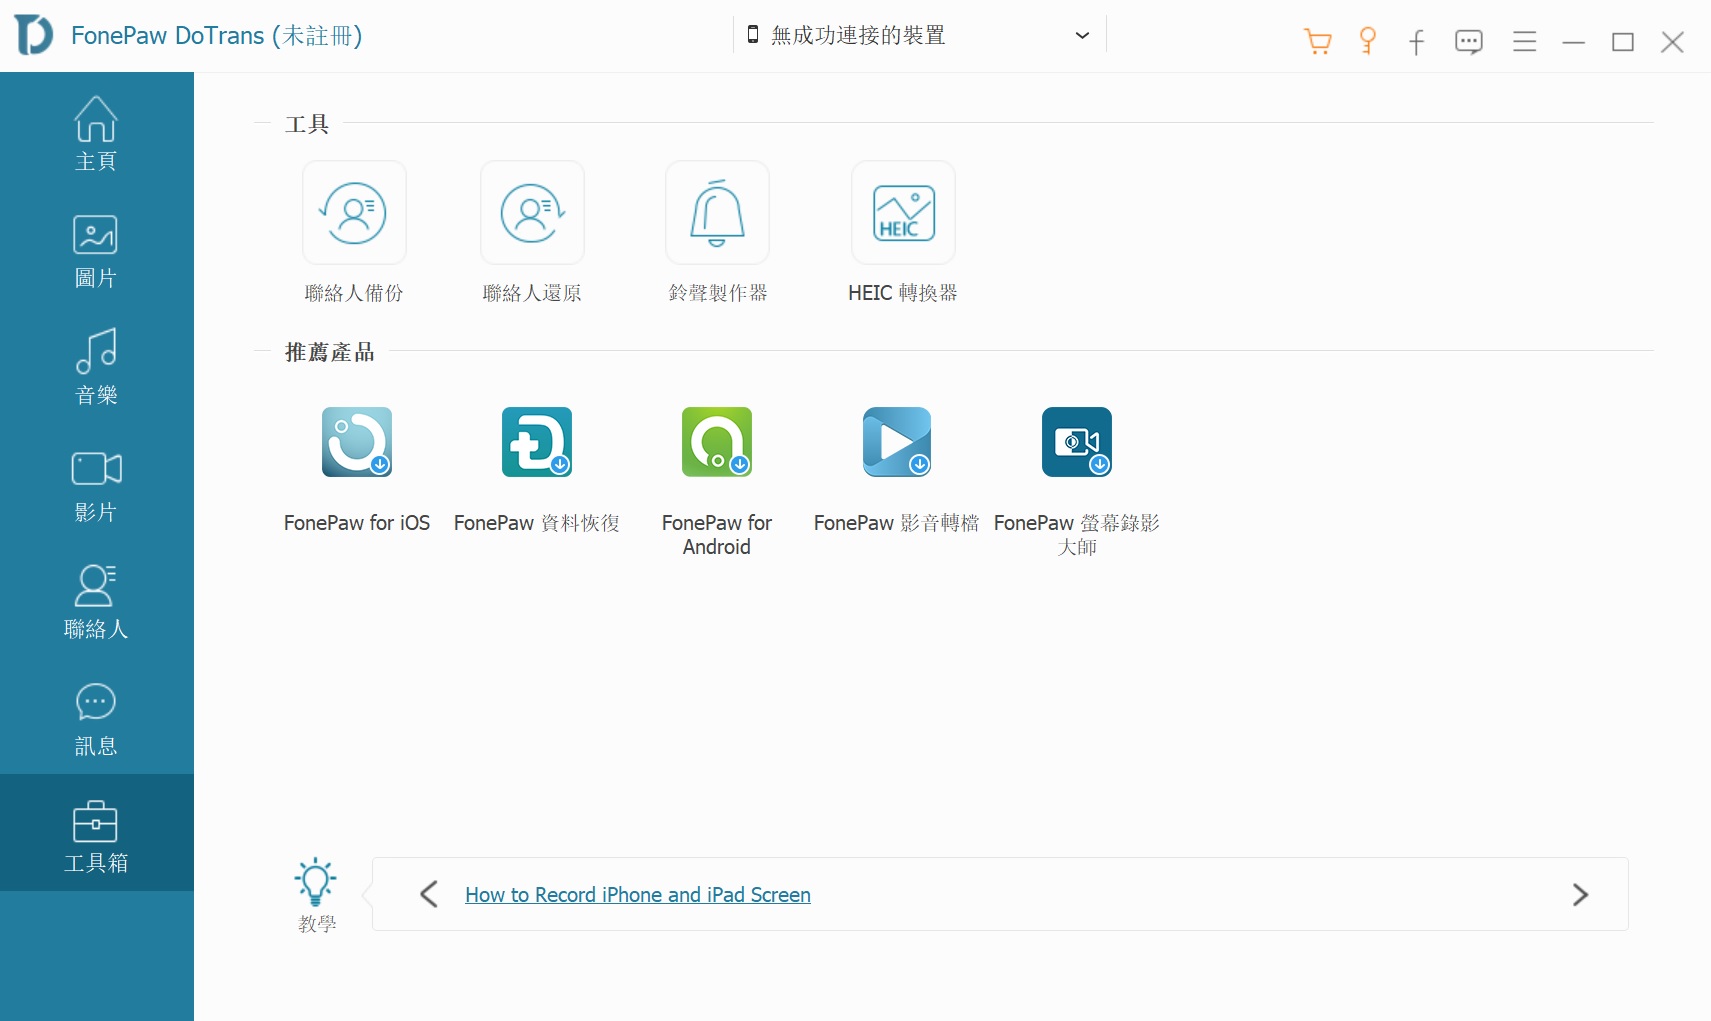
Task: Click the 聯絡人還原 label text
Action: [532, 293]
